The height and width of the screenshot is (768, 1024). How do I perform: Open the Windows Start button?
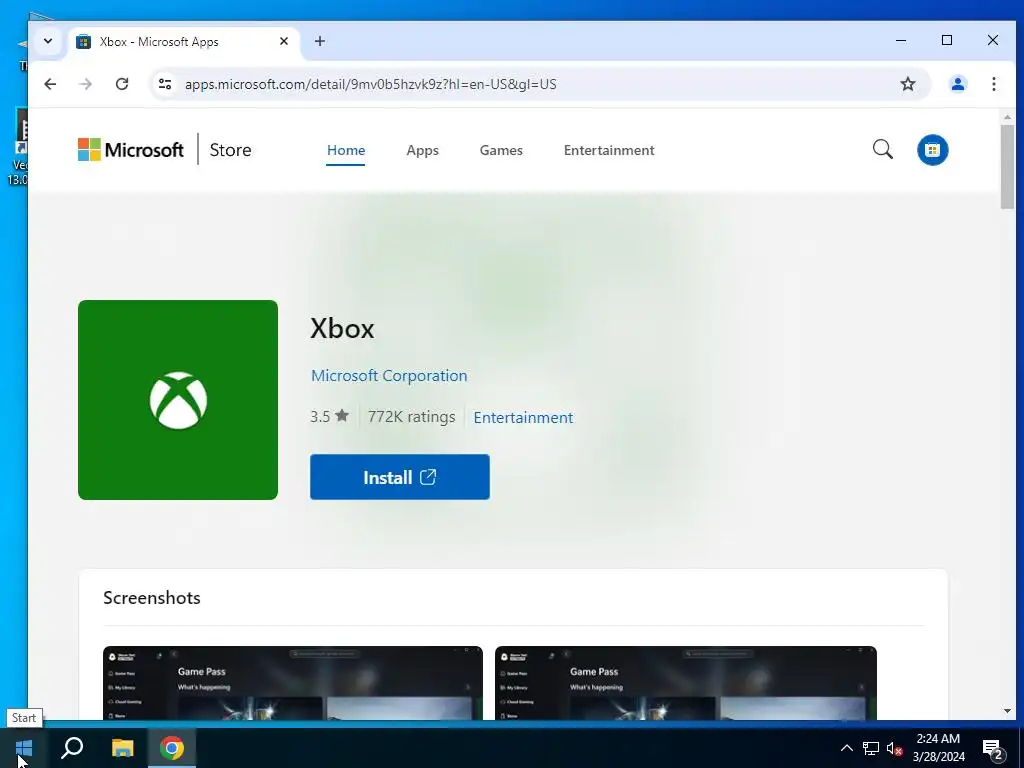tap(24, 748)
